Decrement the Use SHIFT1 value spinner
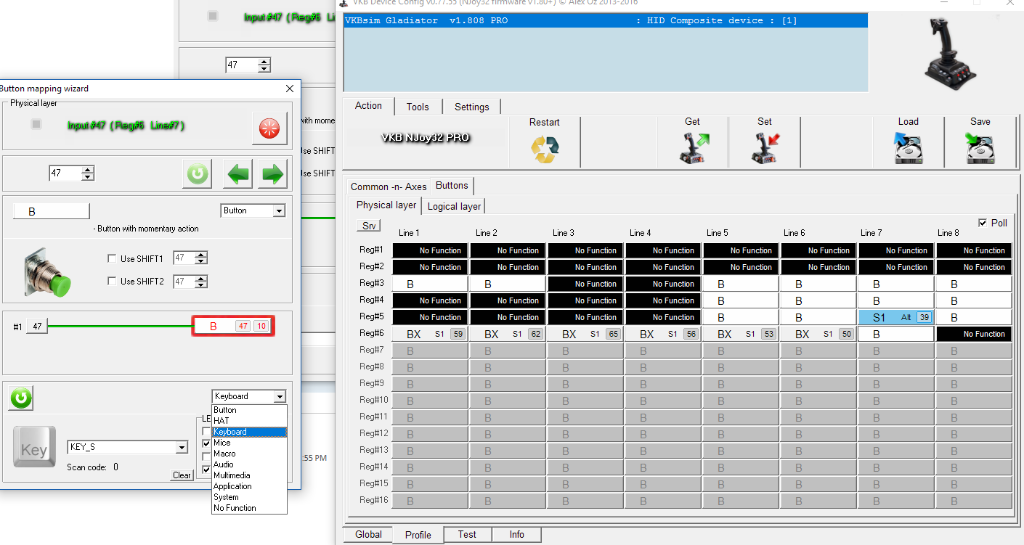Screen dimensions: 1024x545 201,262
